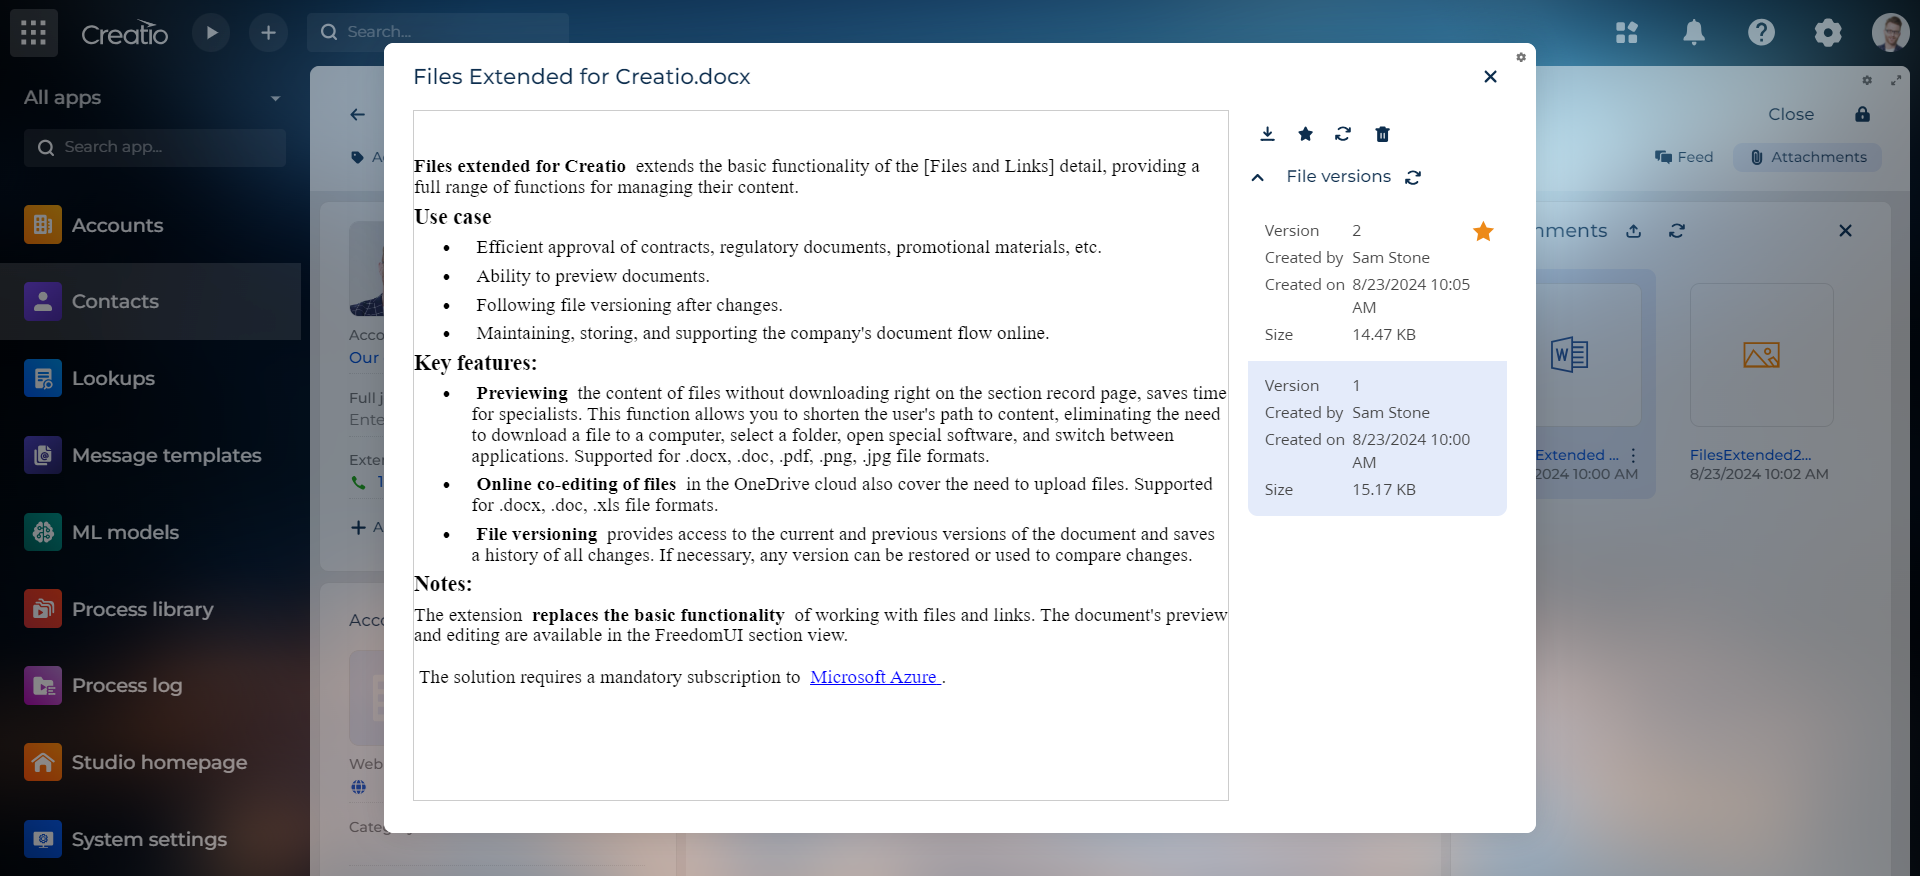Delete the file with trash icon
This screenshot has height=876, width=1920.
tap(1382, 134)
